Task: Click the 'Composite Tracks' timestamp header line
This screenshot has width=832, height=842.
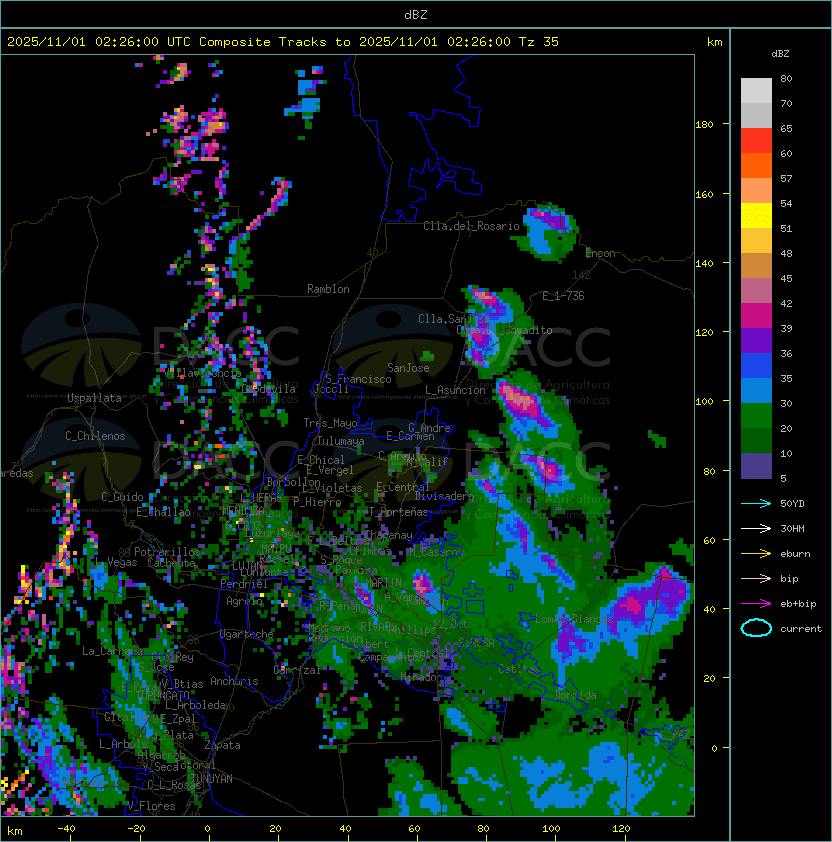Action: (x=283, y=42)
